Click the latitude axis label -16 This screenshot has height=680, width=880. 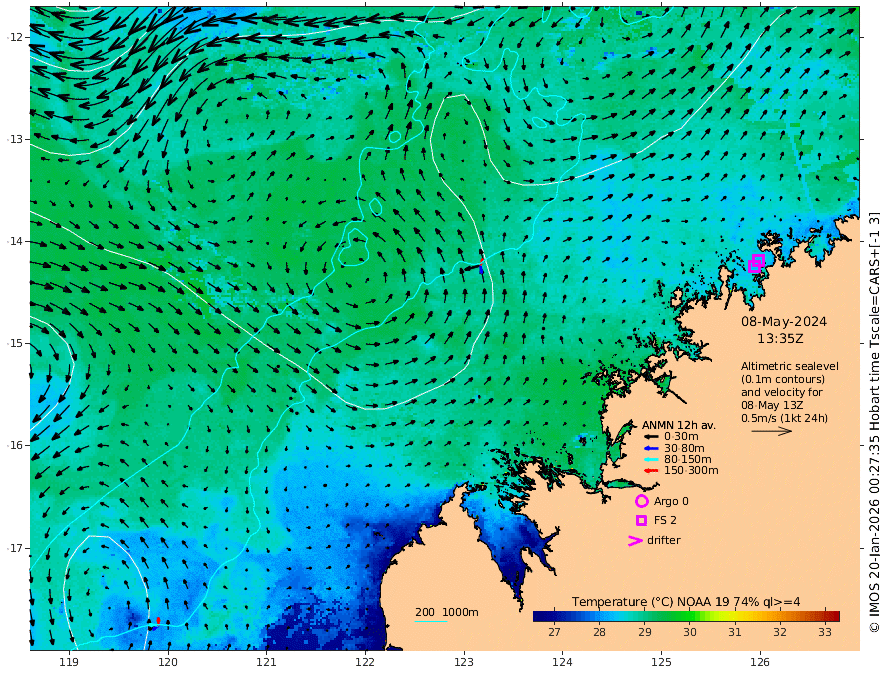coord(15,446)
